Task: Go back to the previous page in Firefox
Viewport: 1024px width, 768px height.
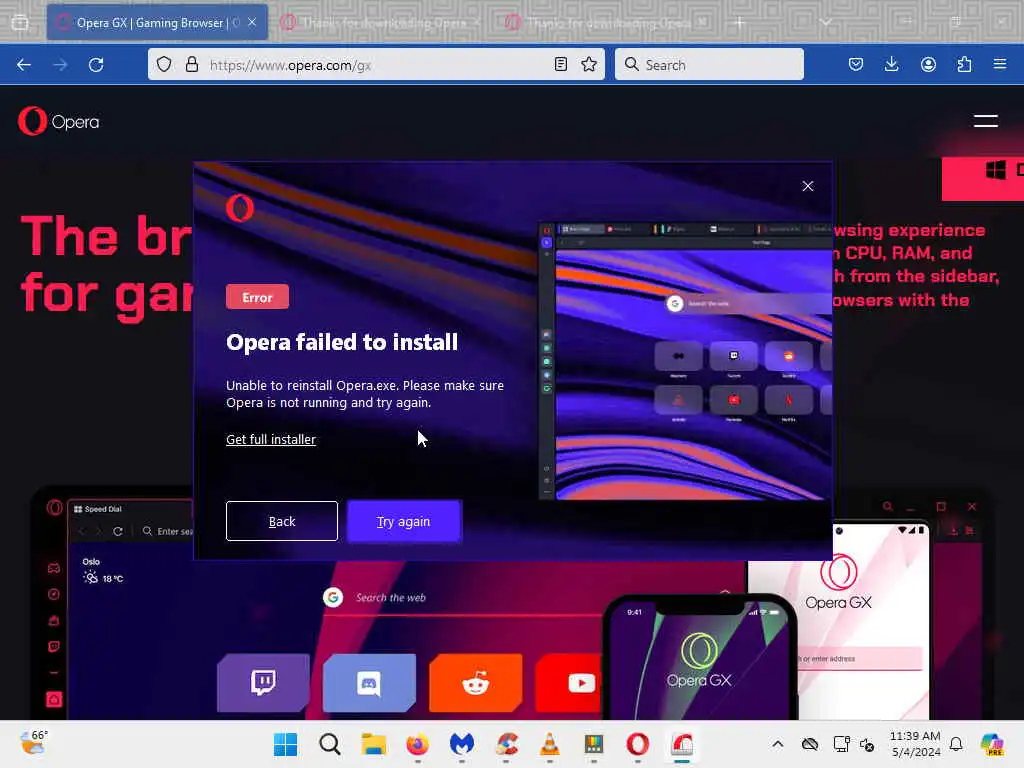Action: coord(24,65)
